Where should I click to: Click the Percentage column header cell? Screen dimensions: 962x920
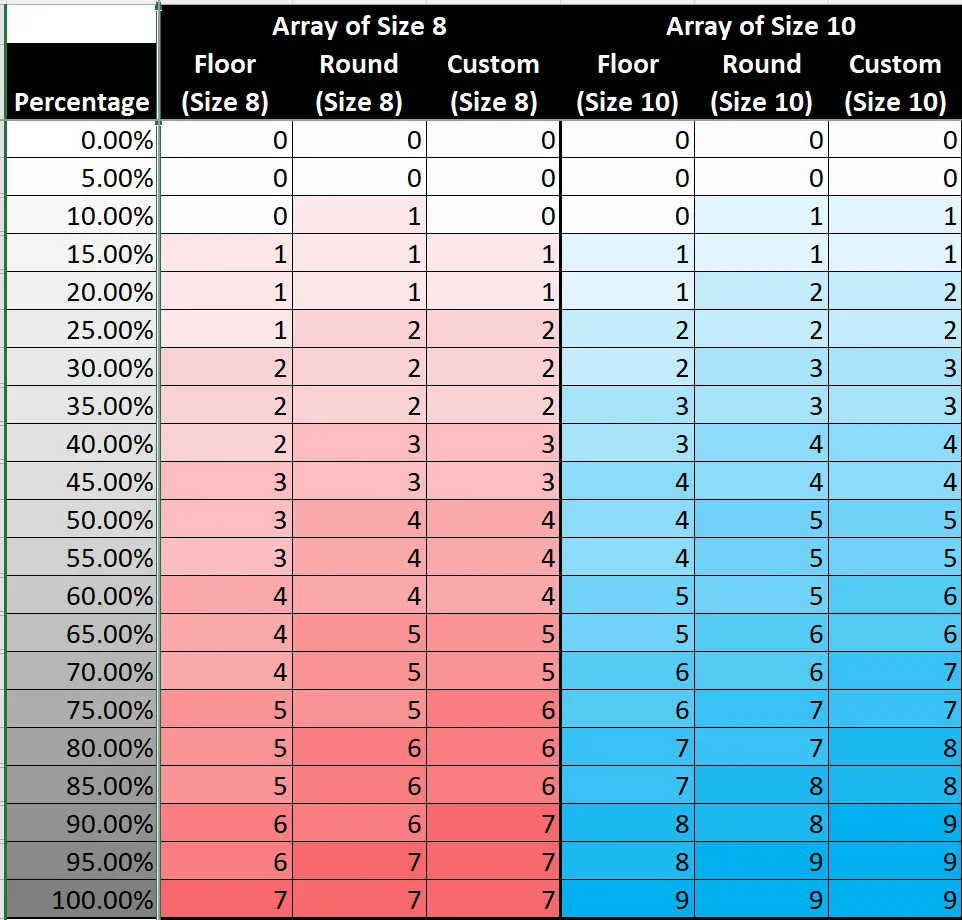click(82, 102)
